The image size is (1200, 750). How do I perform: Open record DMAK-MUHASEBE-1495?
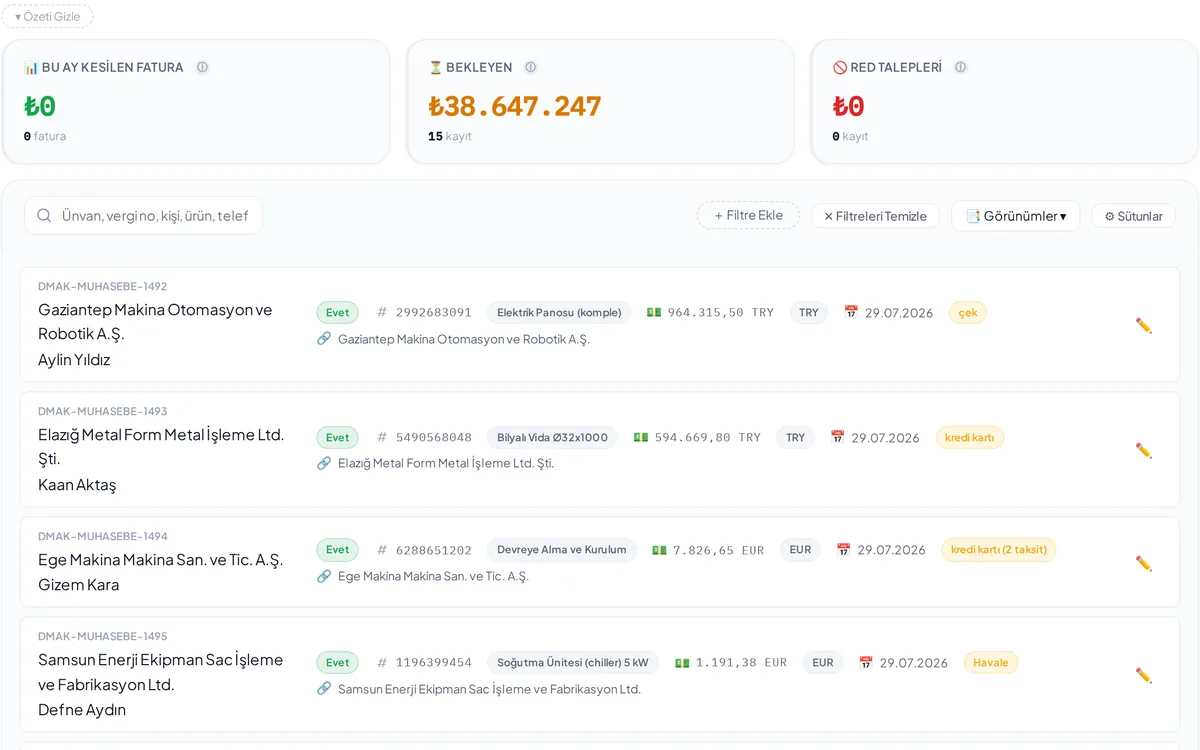point(103,636)
